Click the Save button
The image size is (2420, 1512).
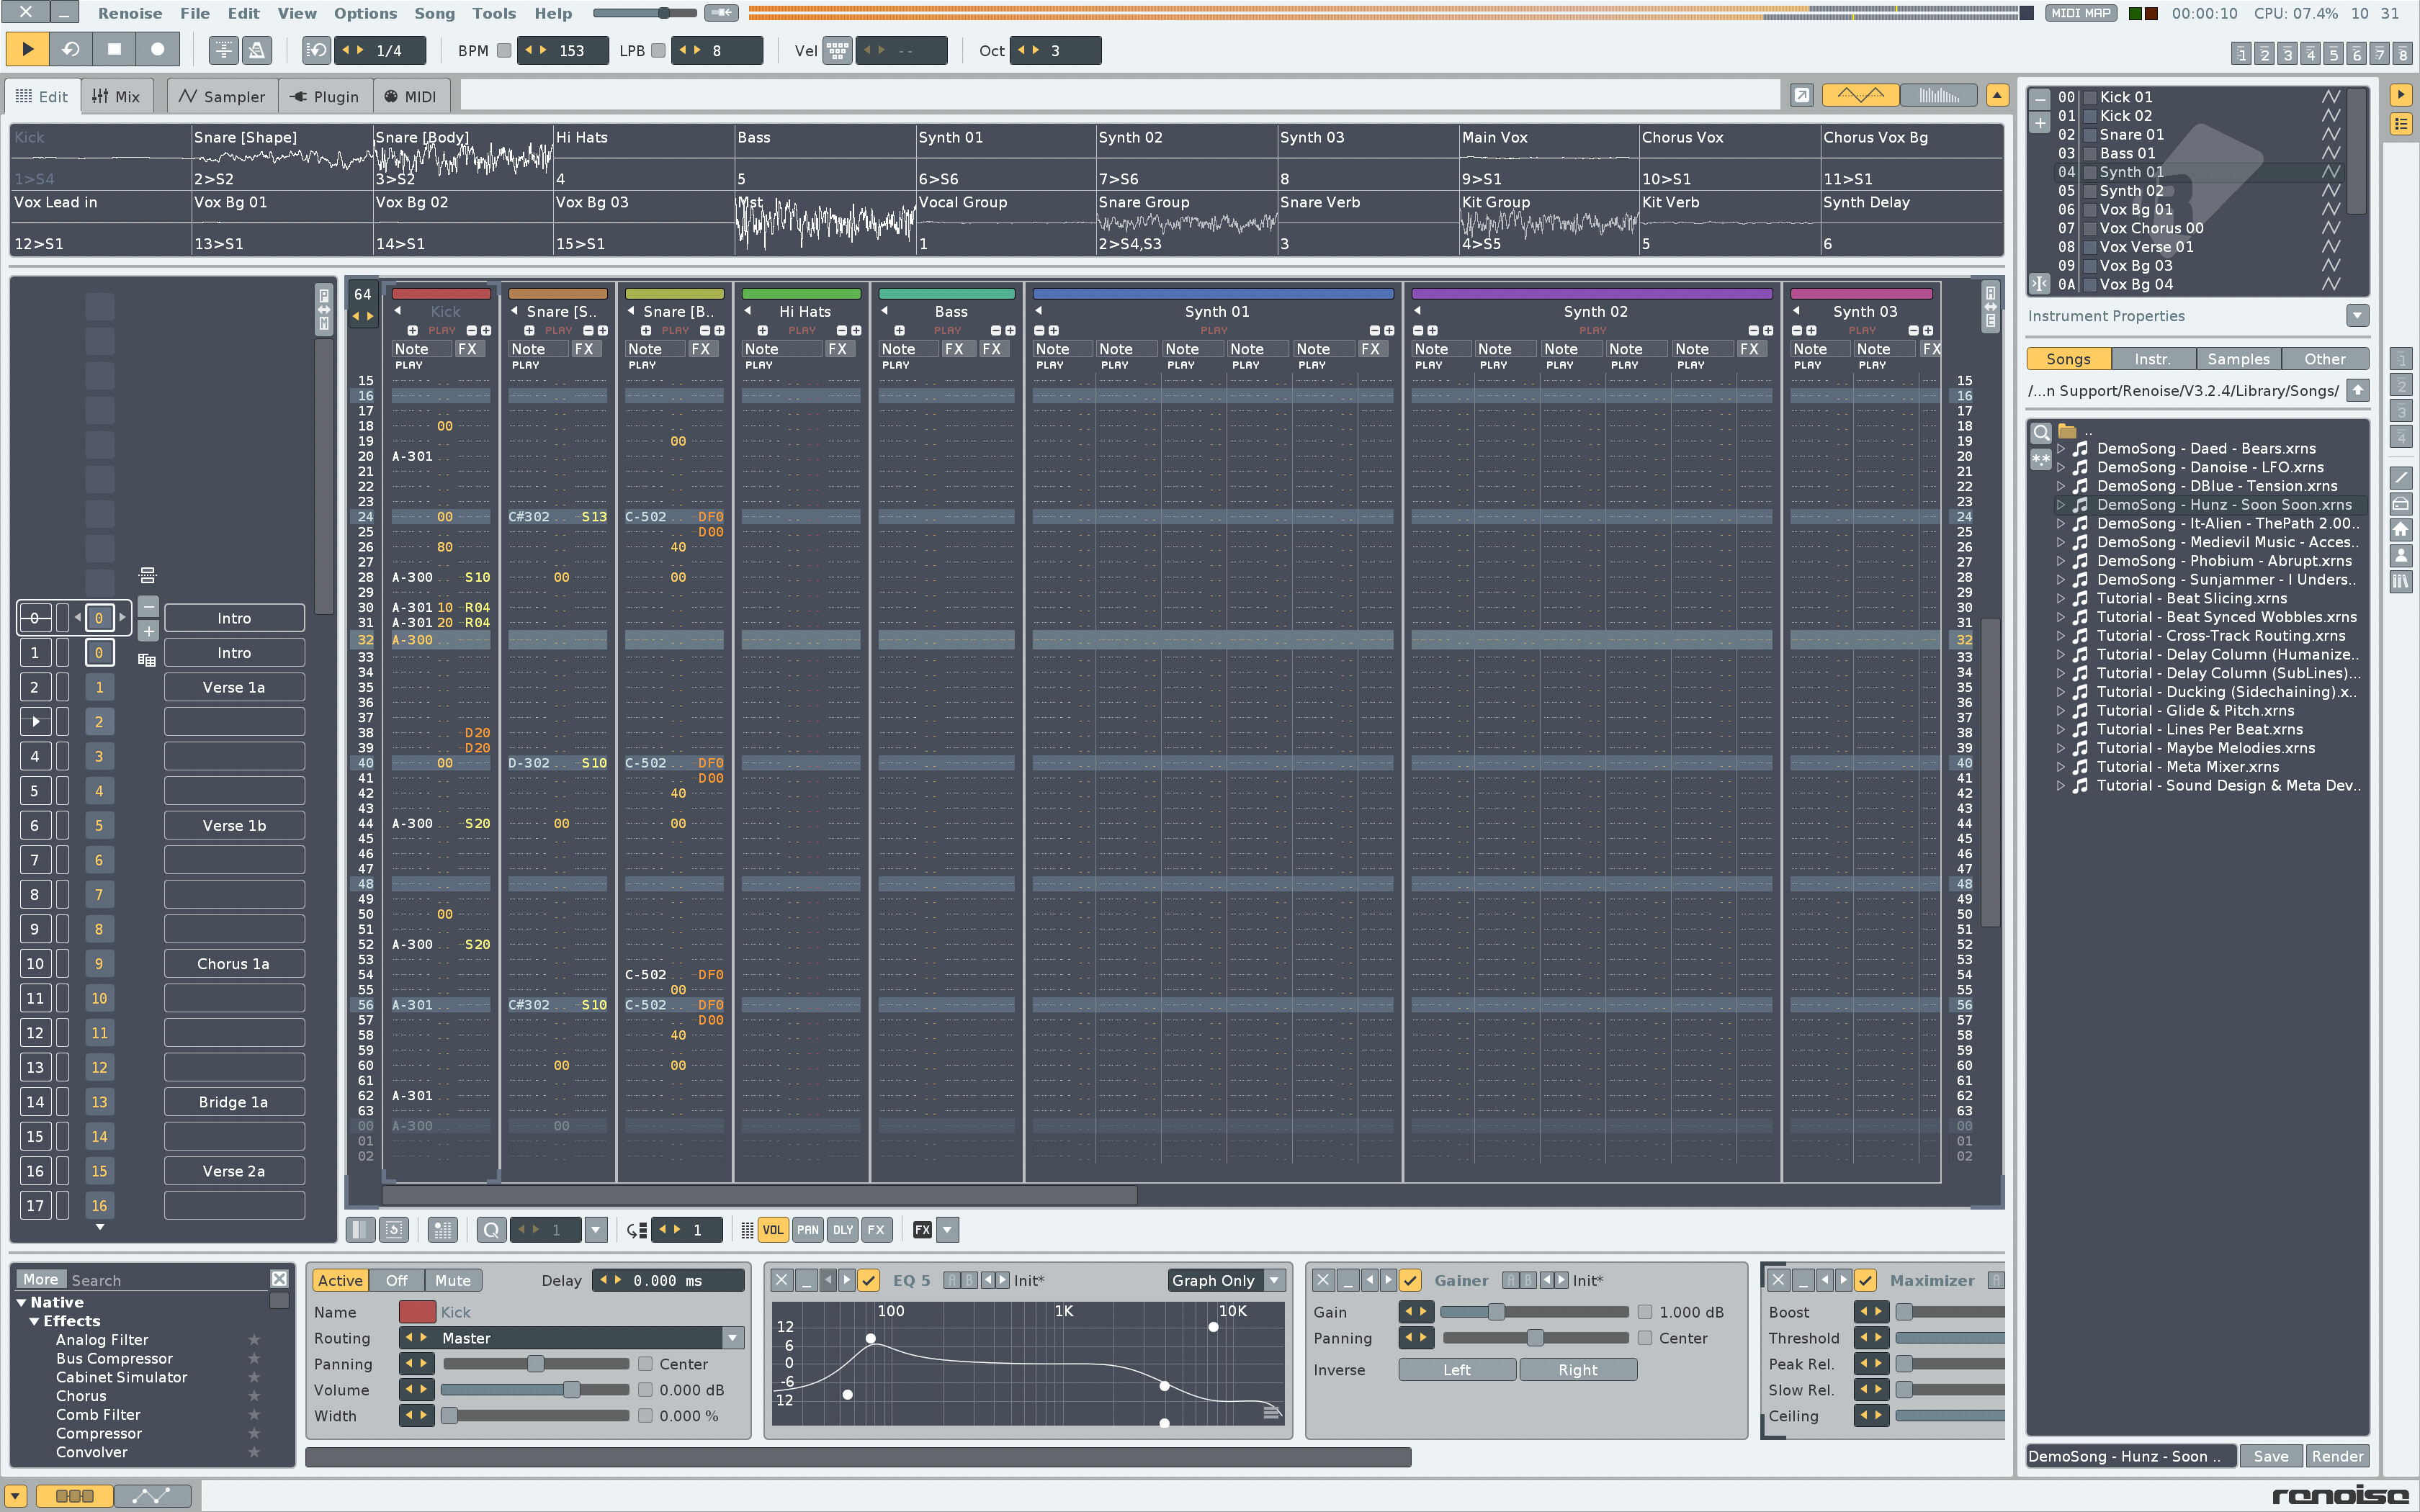2271,1456
